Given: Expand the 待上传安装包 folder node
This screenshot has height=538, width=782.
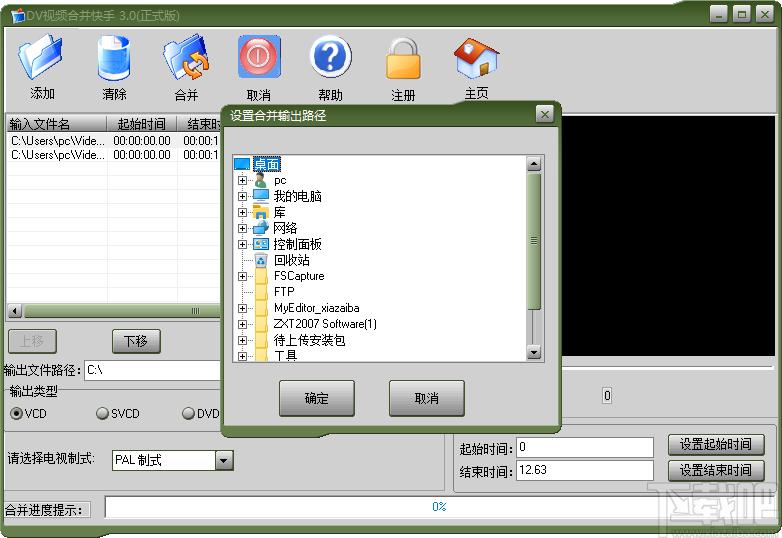Looking at the screenshot, I should [x=242, y=340].
